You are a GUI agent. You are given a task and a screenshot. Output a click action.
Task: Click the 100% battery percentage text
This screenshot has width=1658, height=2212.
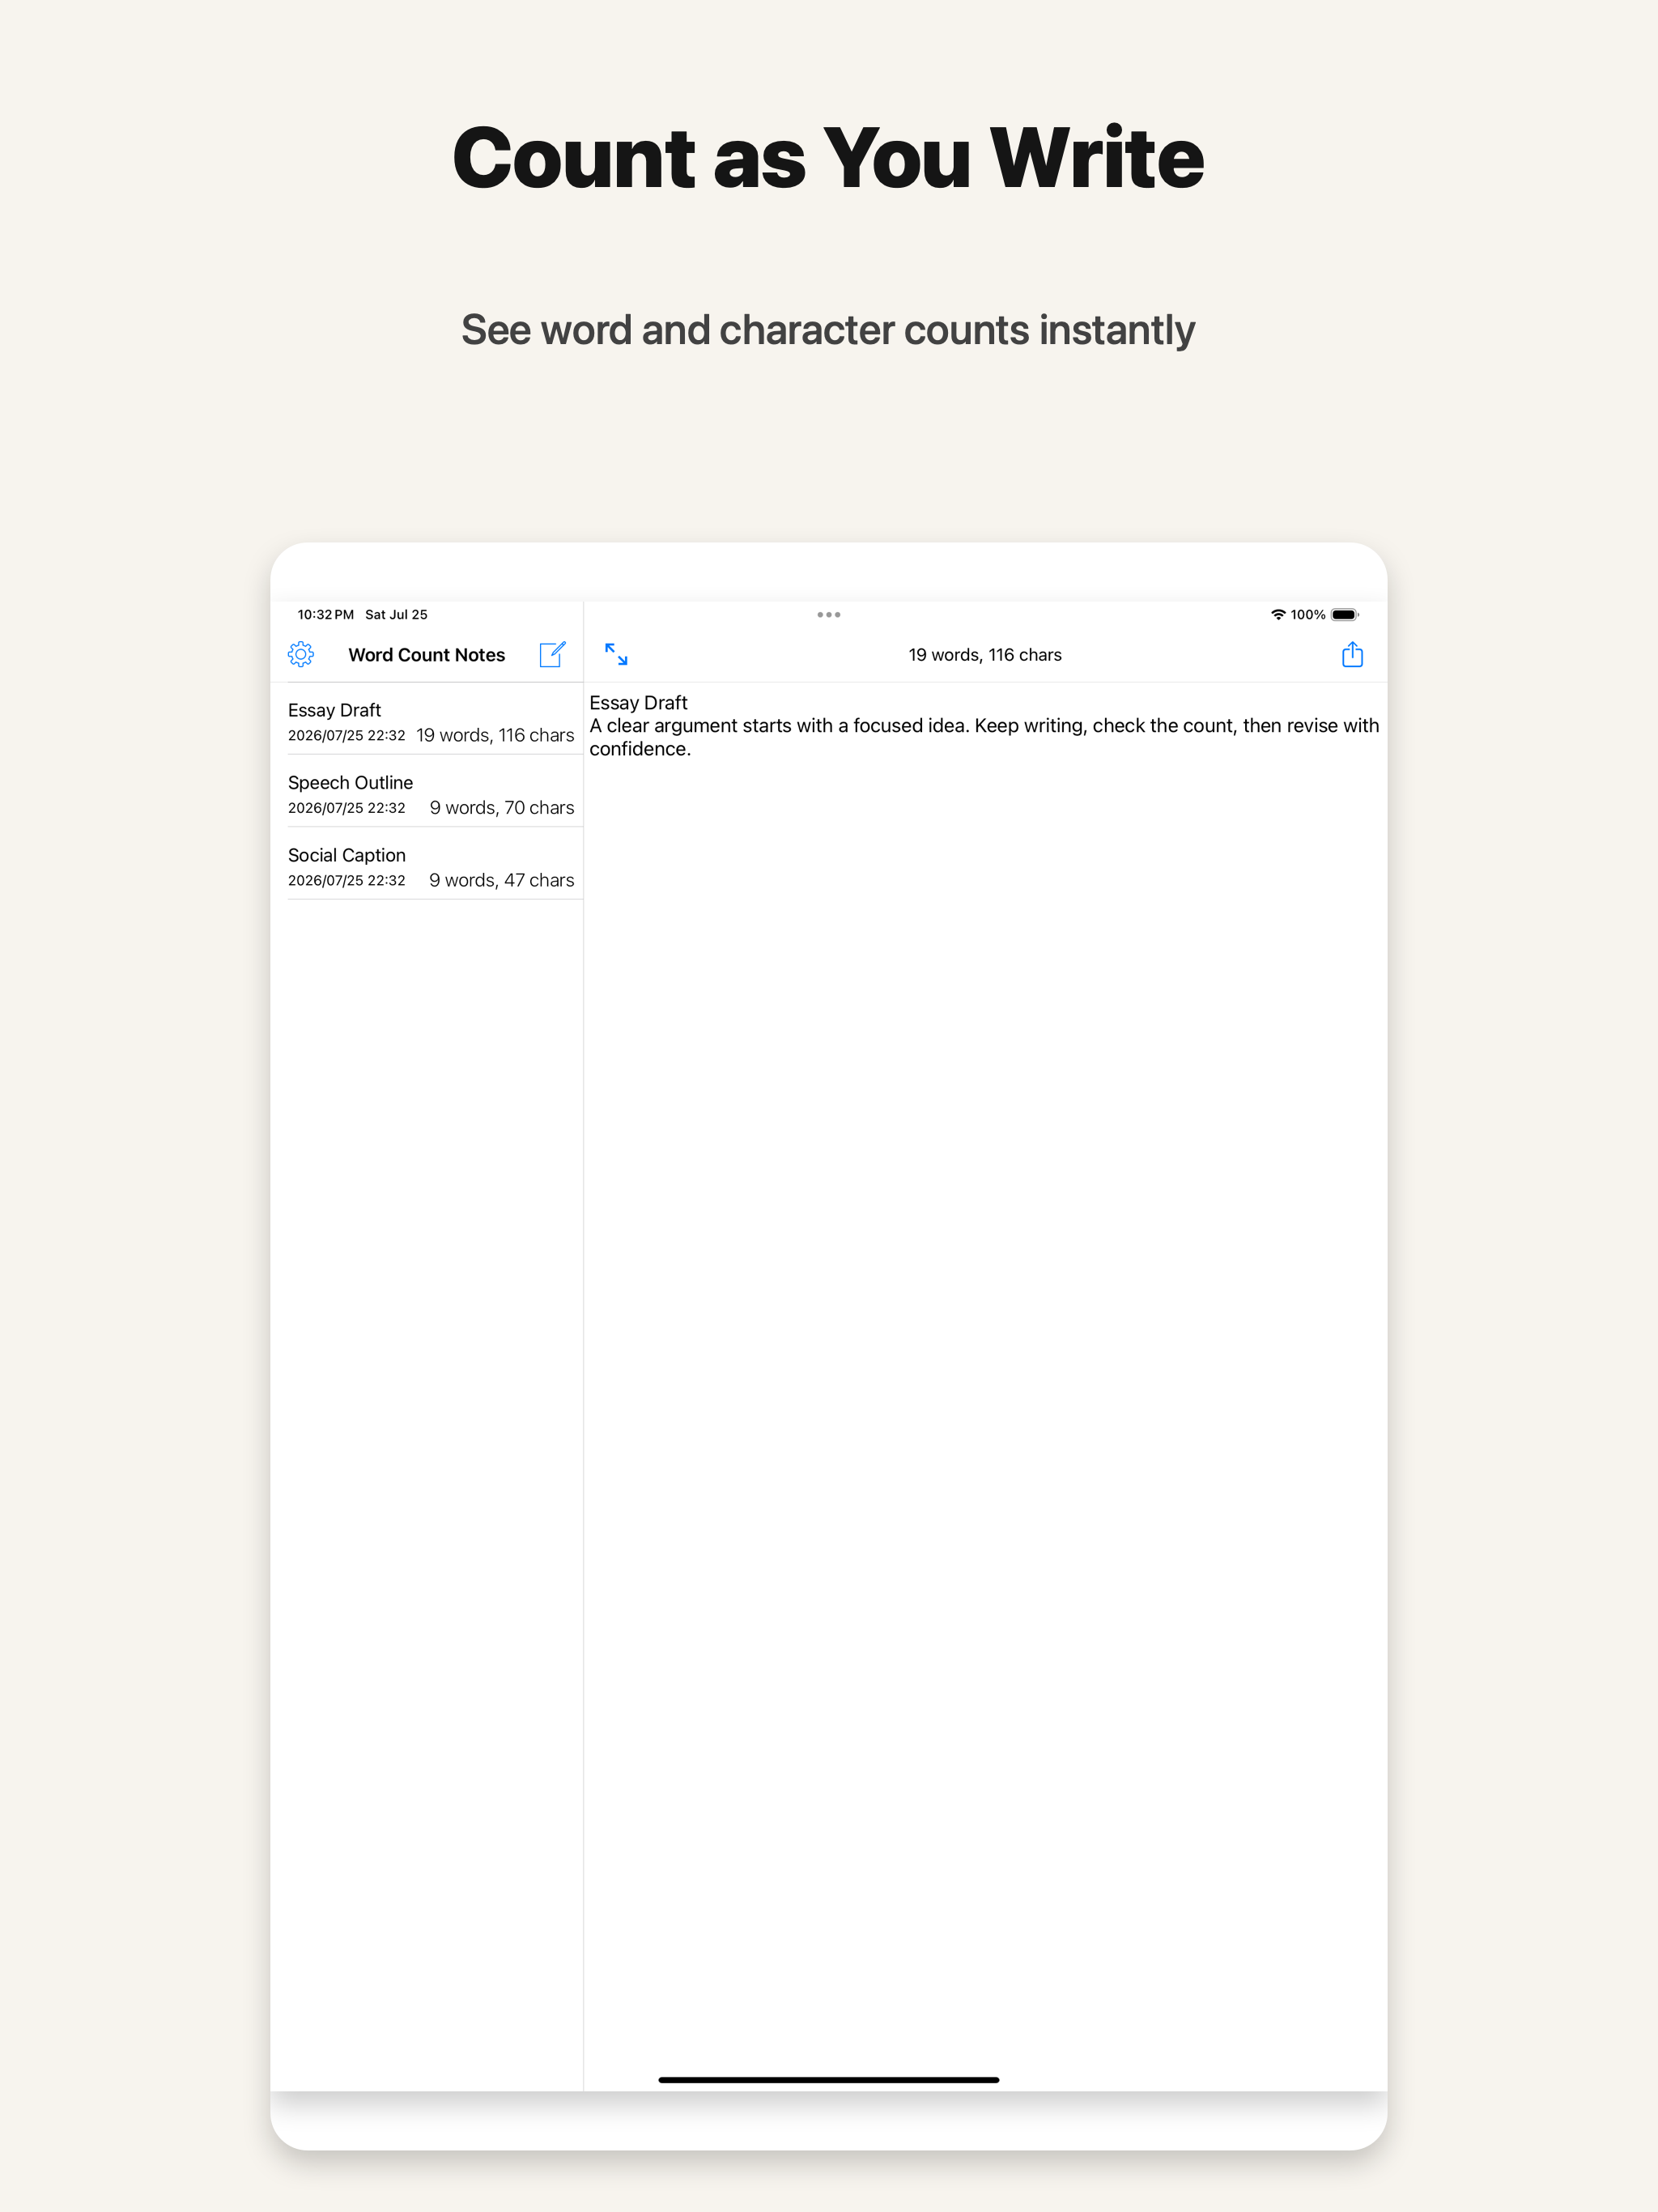tap(1307, 614)
